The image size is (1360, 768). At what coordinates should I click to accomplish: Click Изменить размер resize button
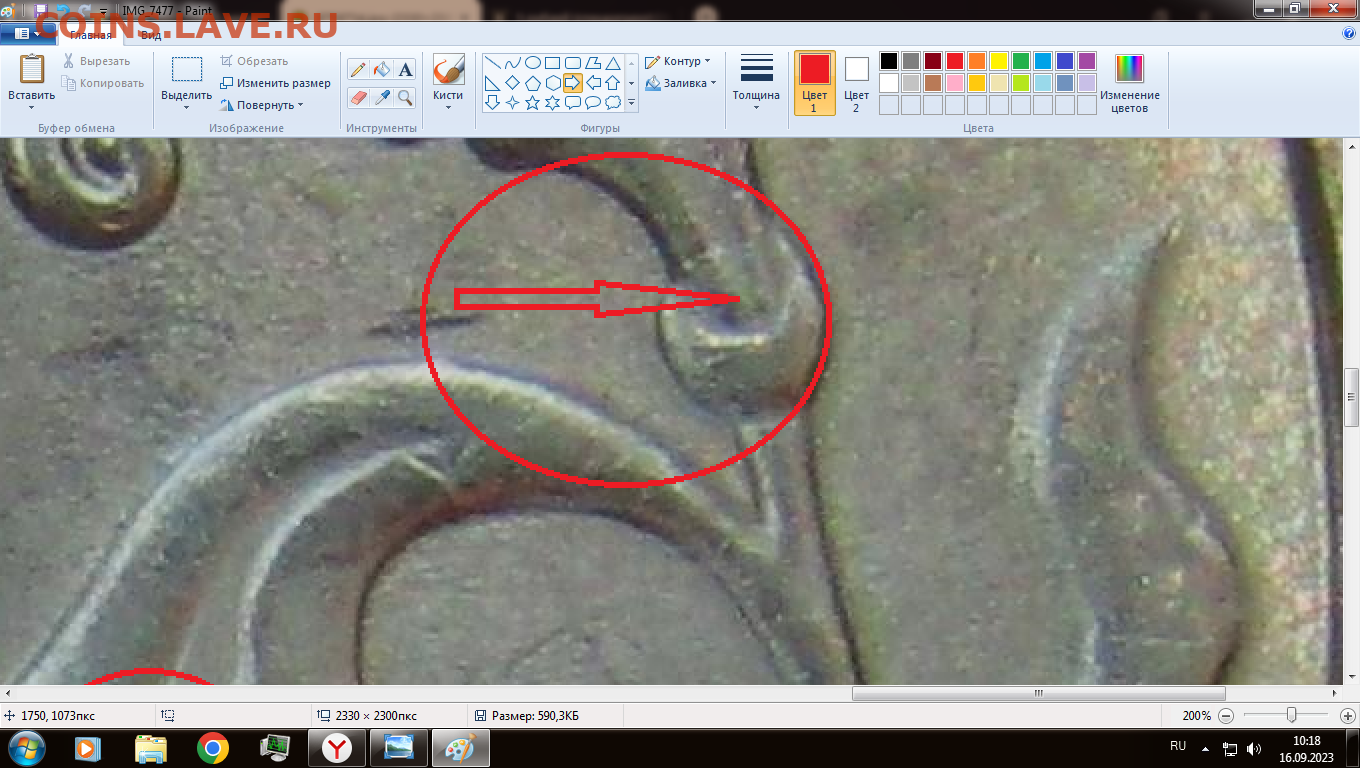click(x=275, y=83)
